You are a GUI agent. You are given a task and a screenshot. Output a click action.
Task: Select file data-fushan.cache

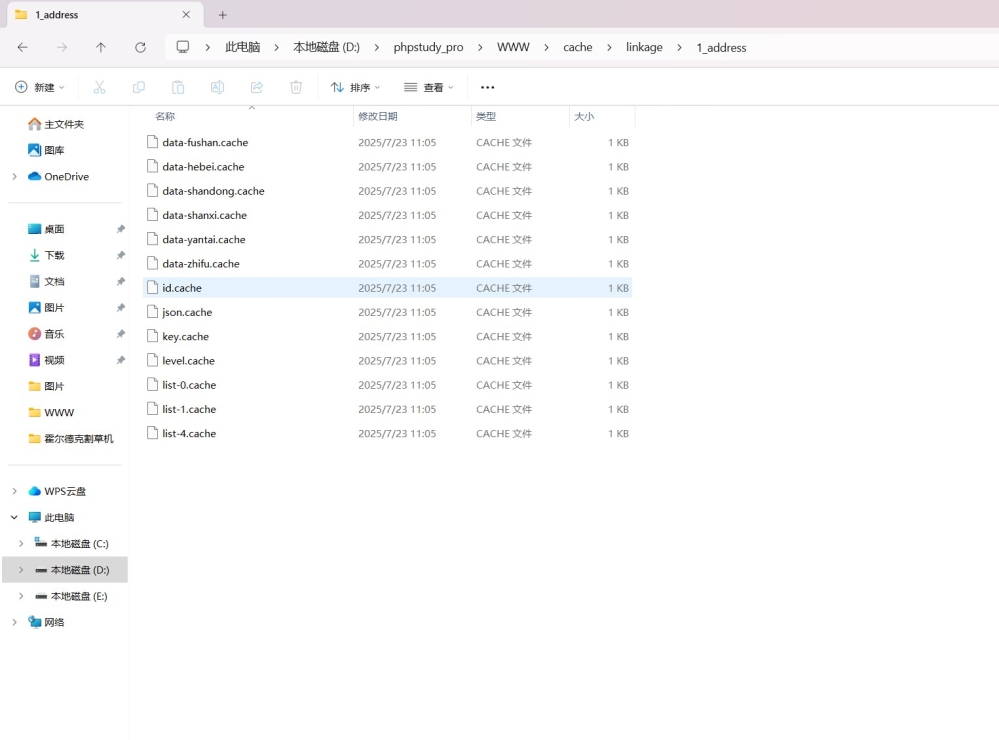point(387,142)
